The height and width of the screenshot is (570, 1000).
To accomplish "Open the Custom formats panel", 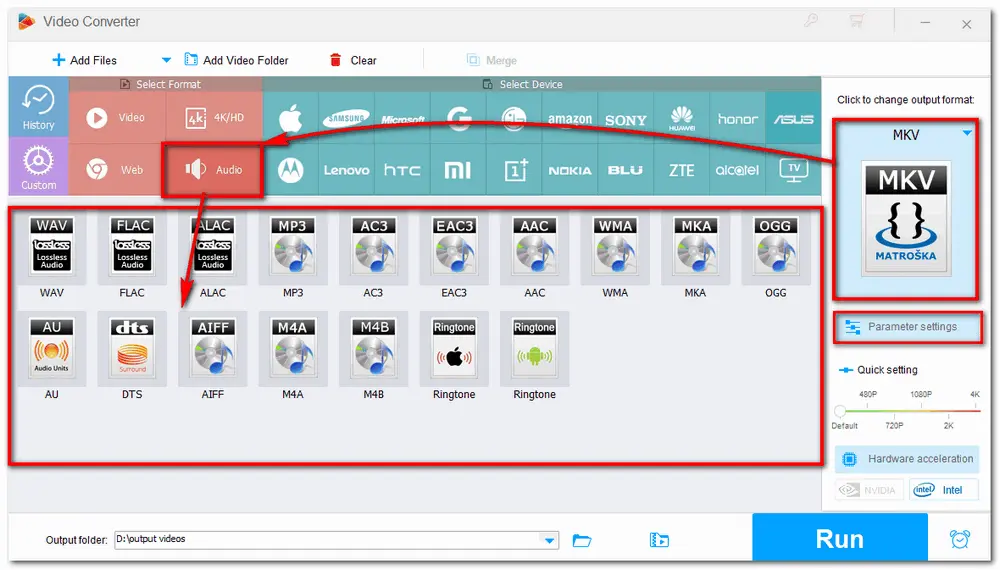I will (38, 166).
